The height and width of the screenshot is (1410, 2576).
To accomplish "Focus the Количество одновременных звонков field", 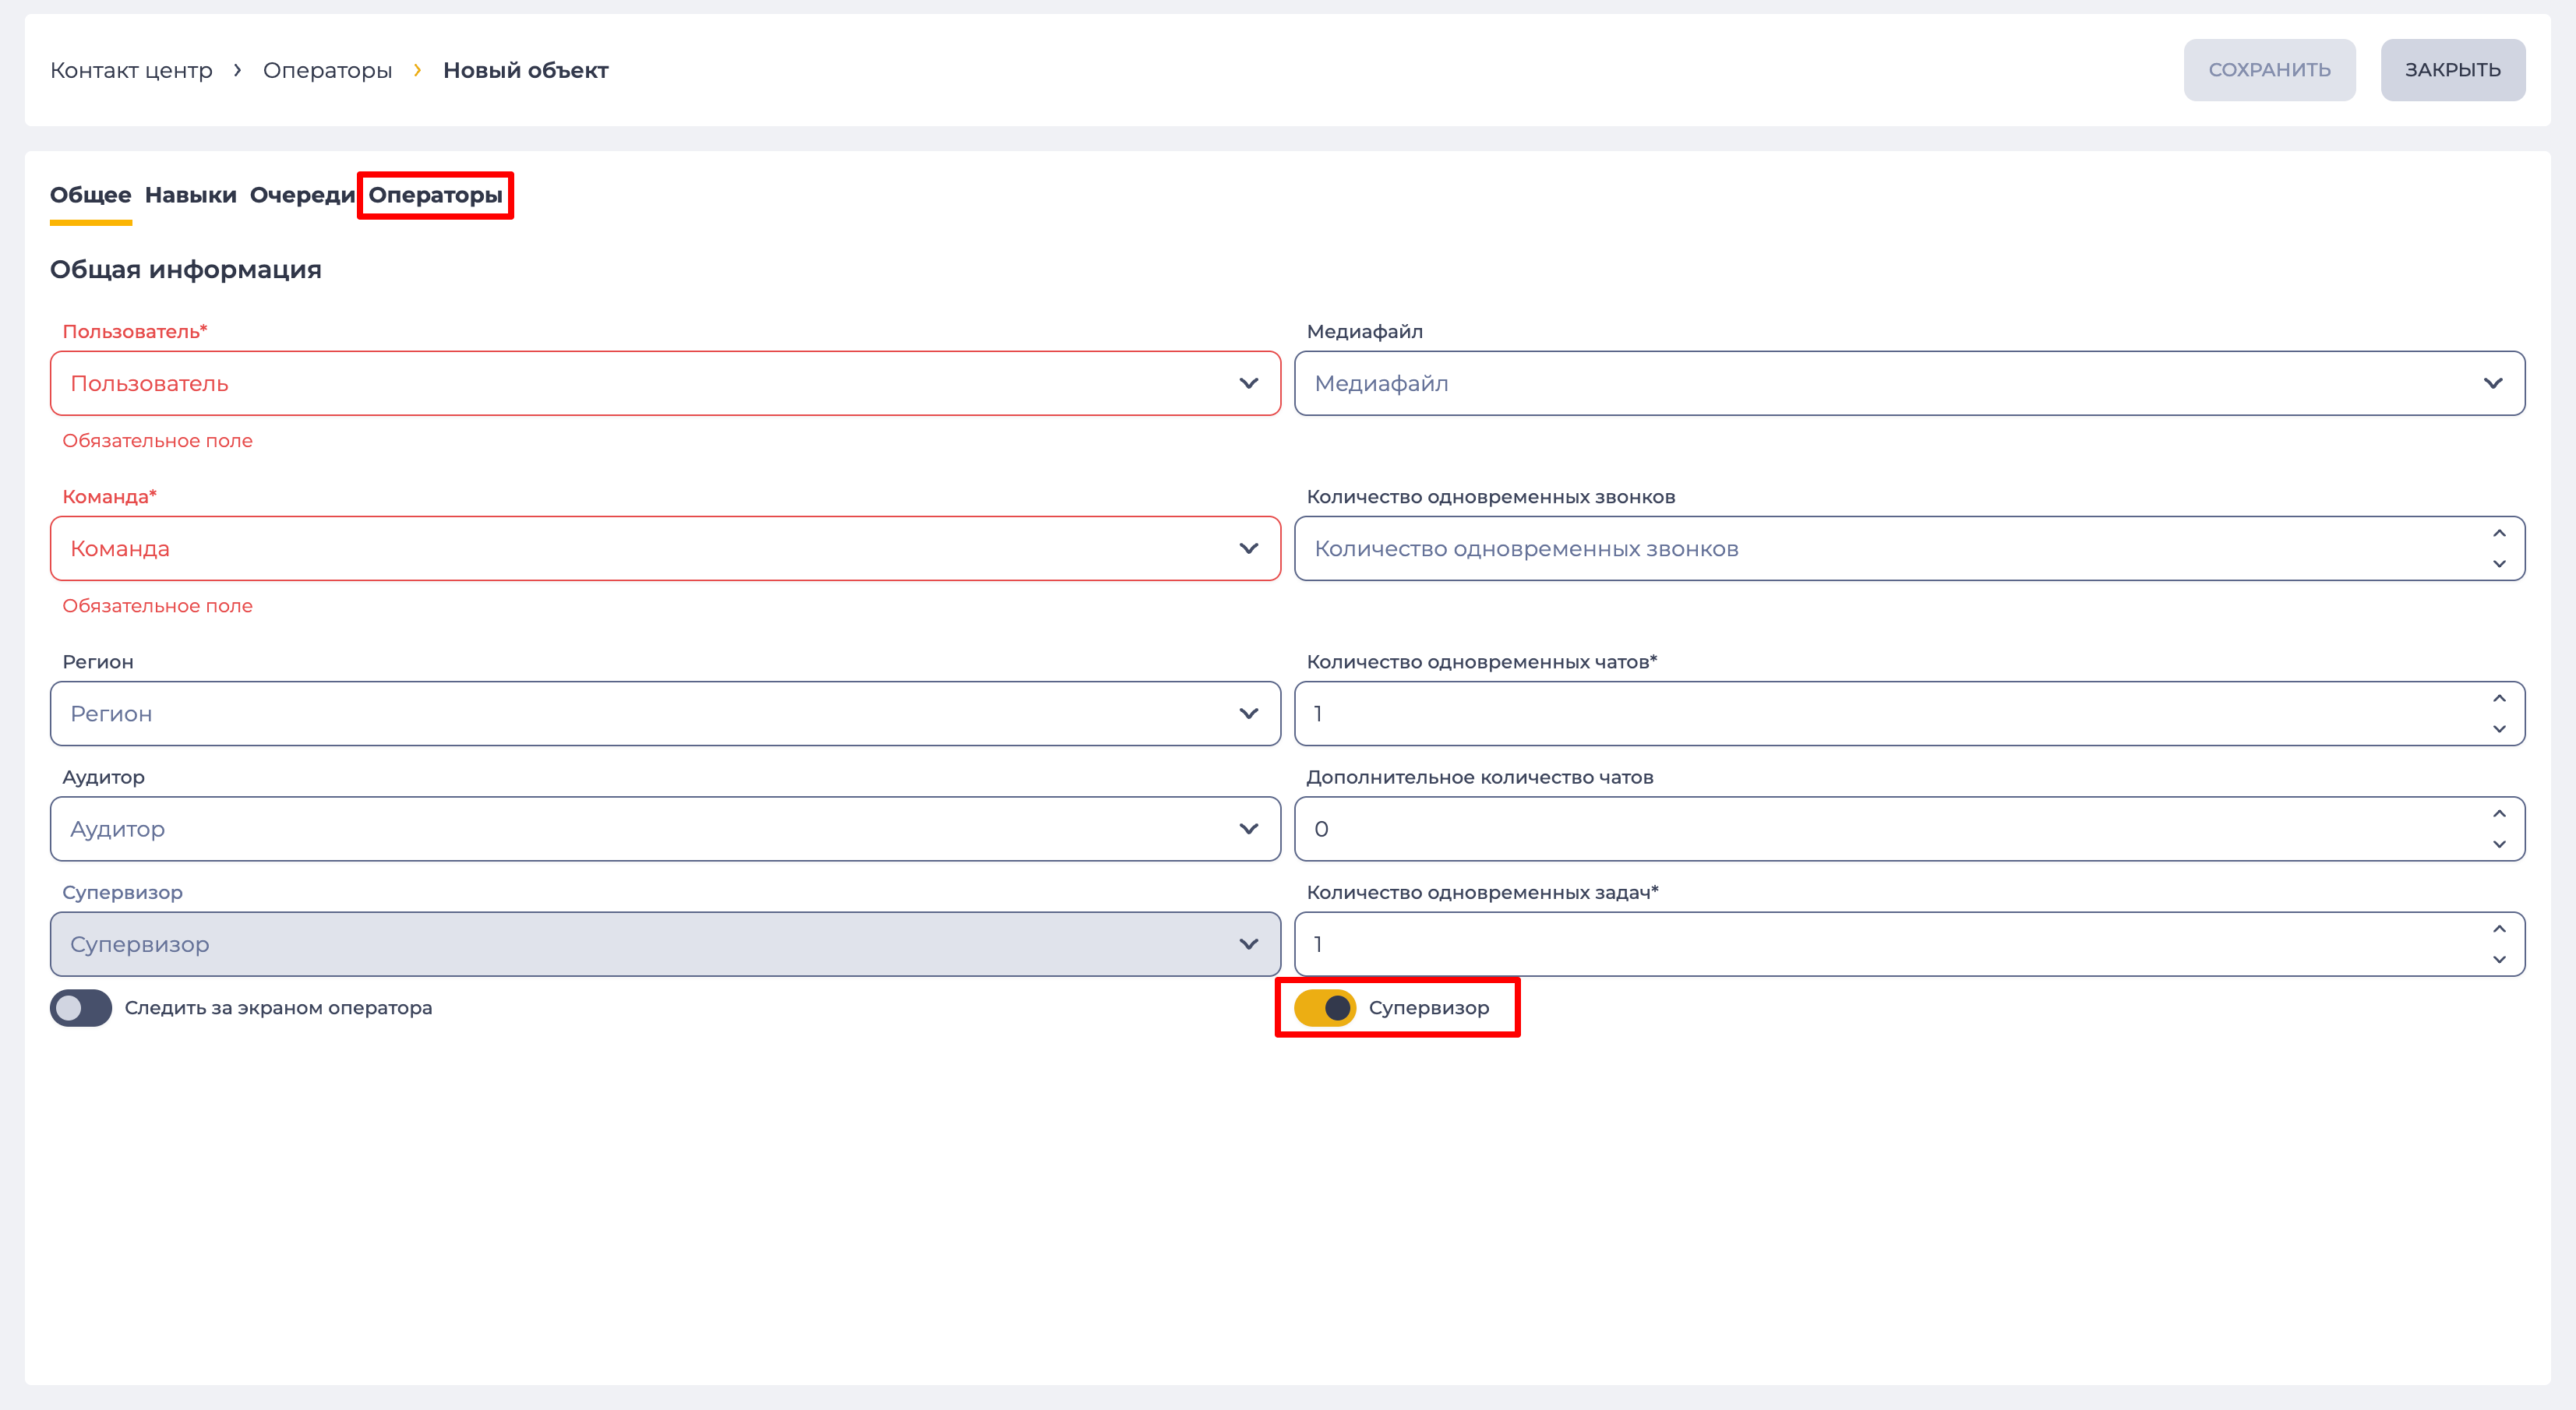I will [1909, 548].
